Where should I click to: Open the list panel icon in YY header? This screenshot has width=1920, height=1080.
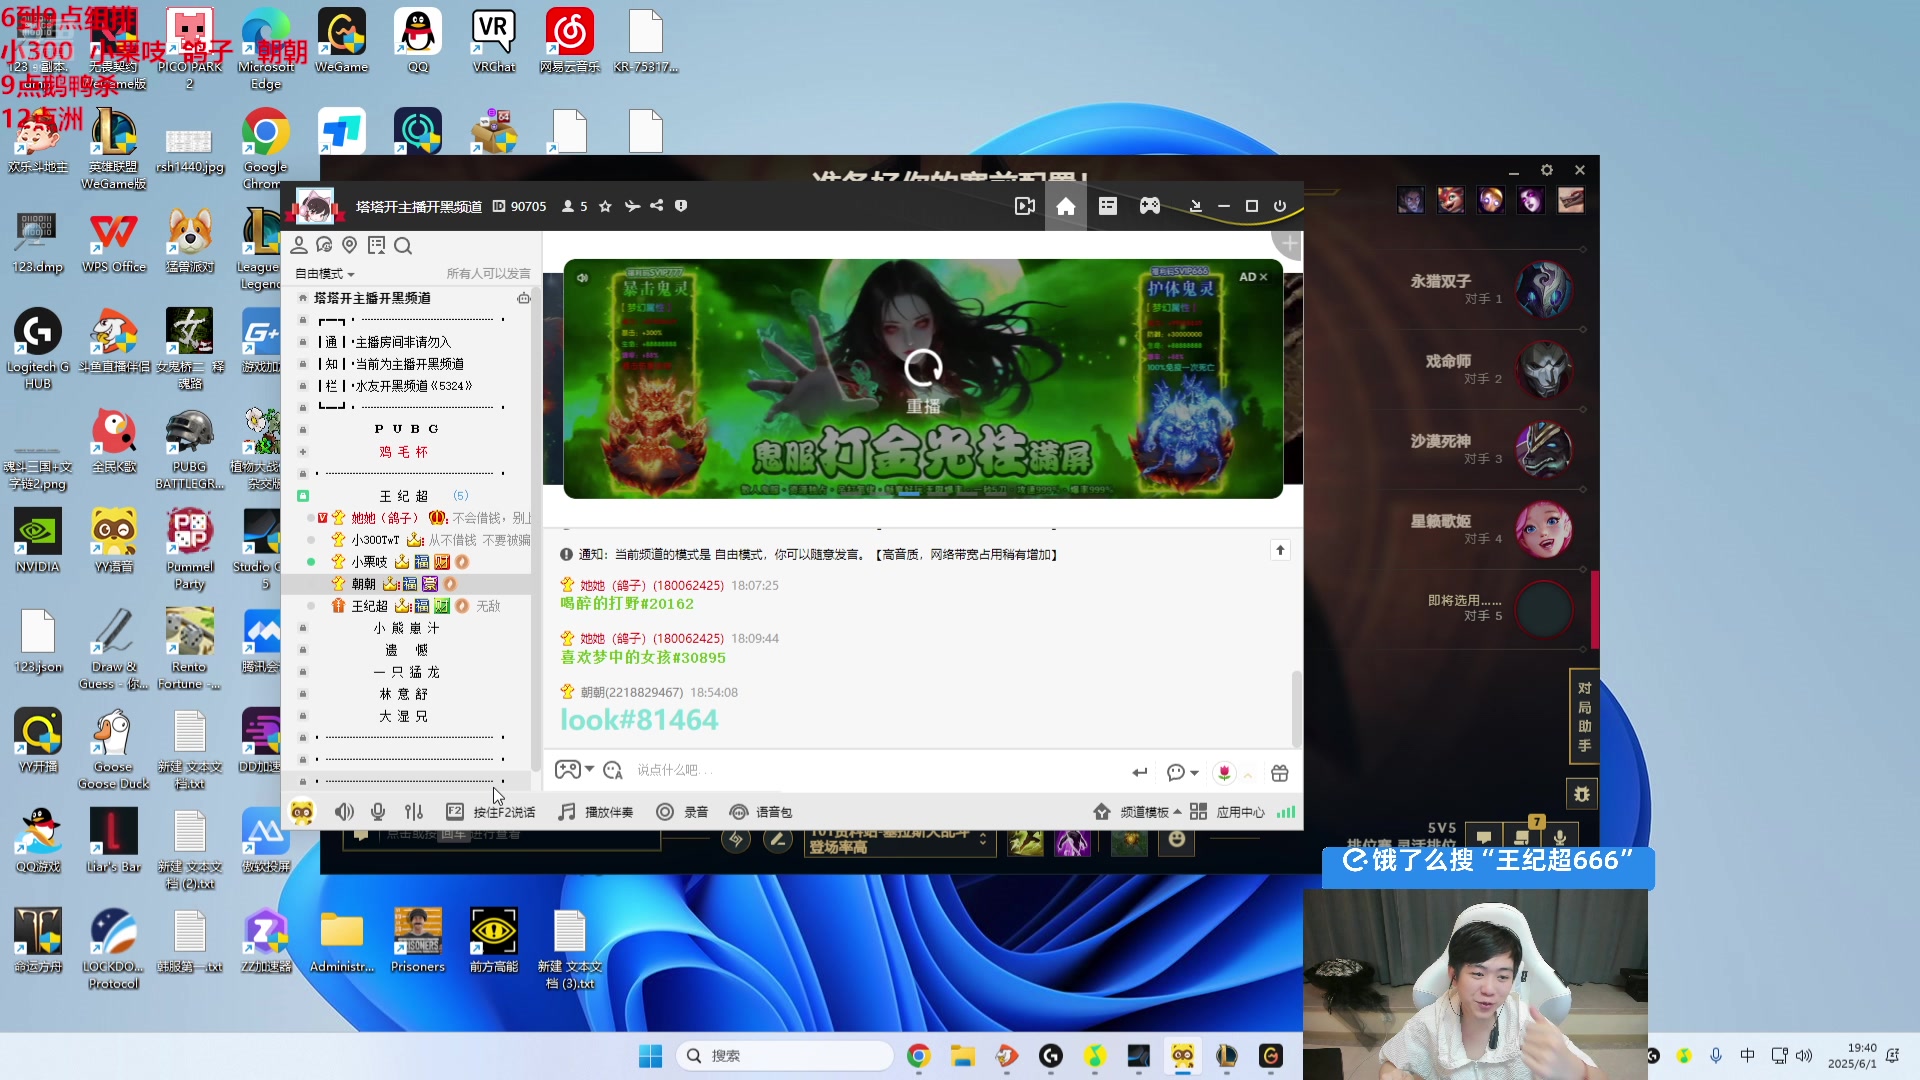tap(1107, 206)
